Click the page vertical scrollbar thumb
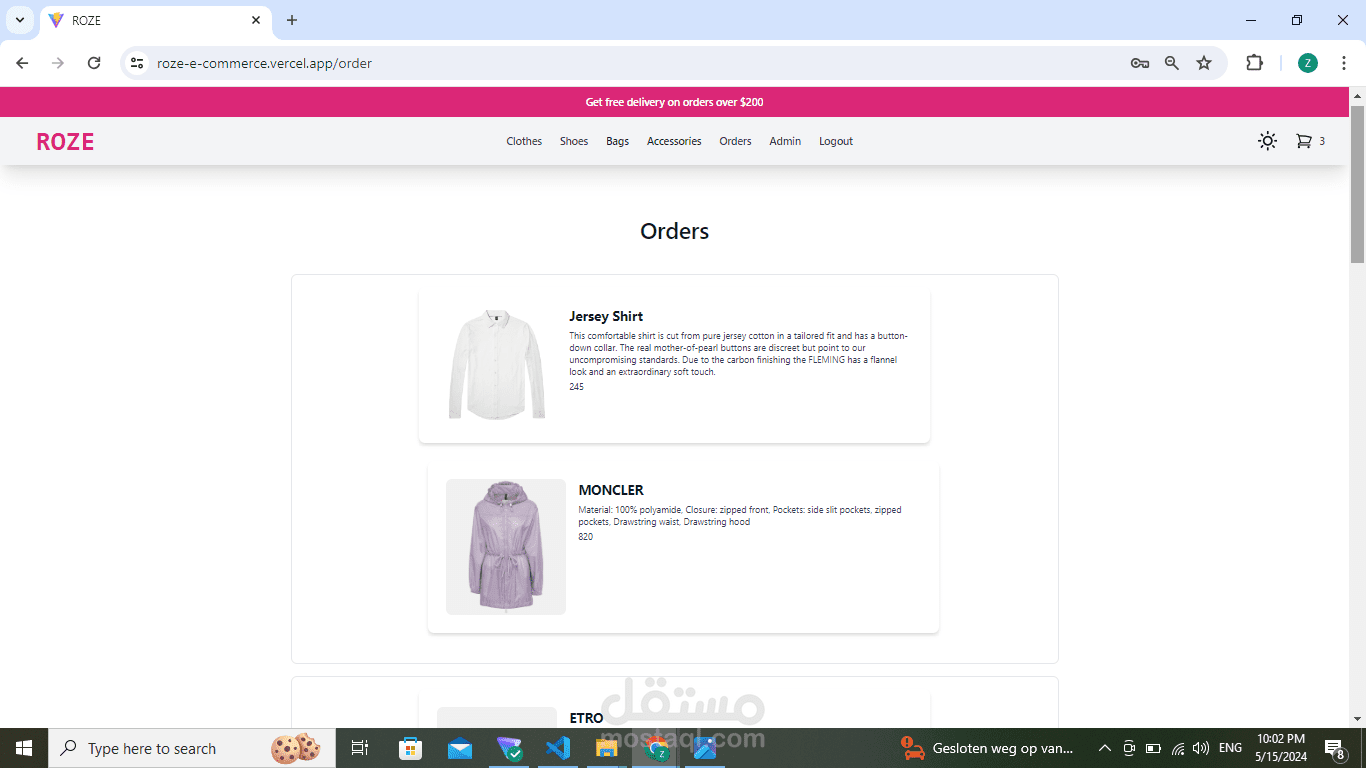 pyautogui.click(x=1357, y=184)
